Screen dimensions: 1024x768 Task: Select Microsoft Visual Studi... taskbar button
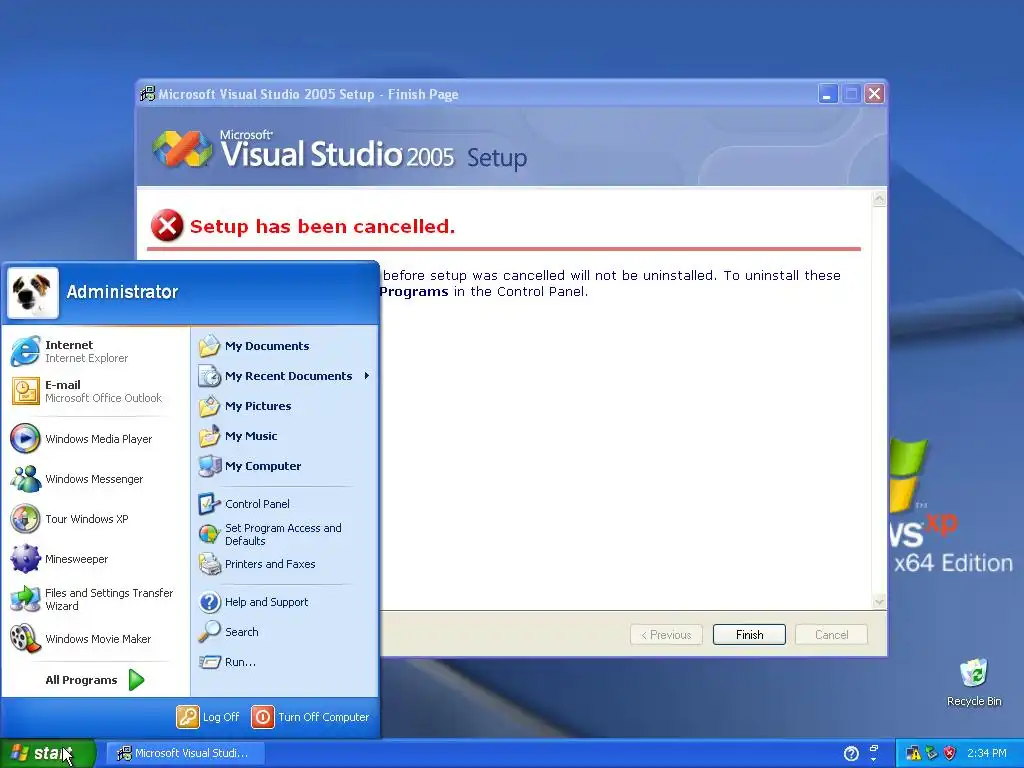(x=185, y=754)
